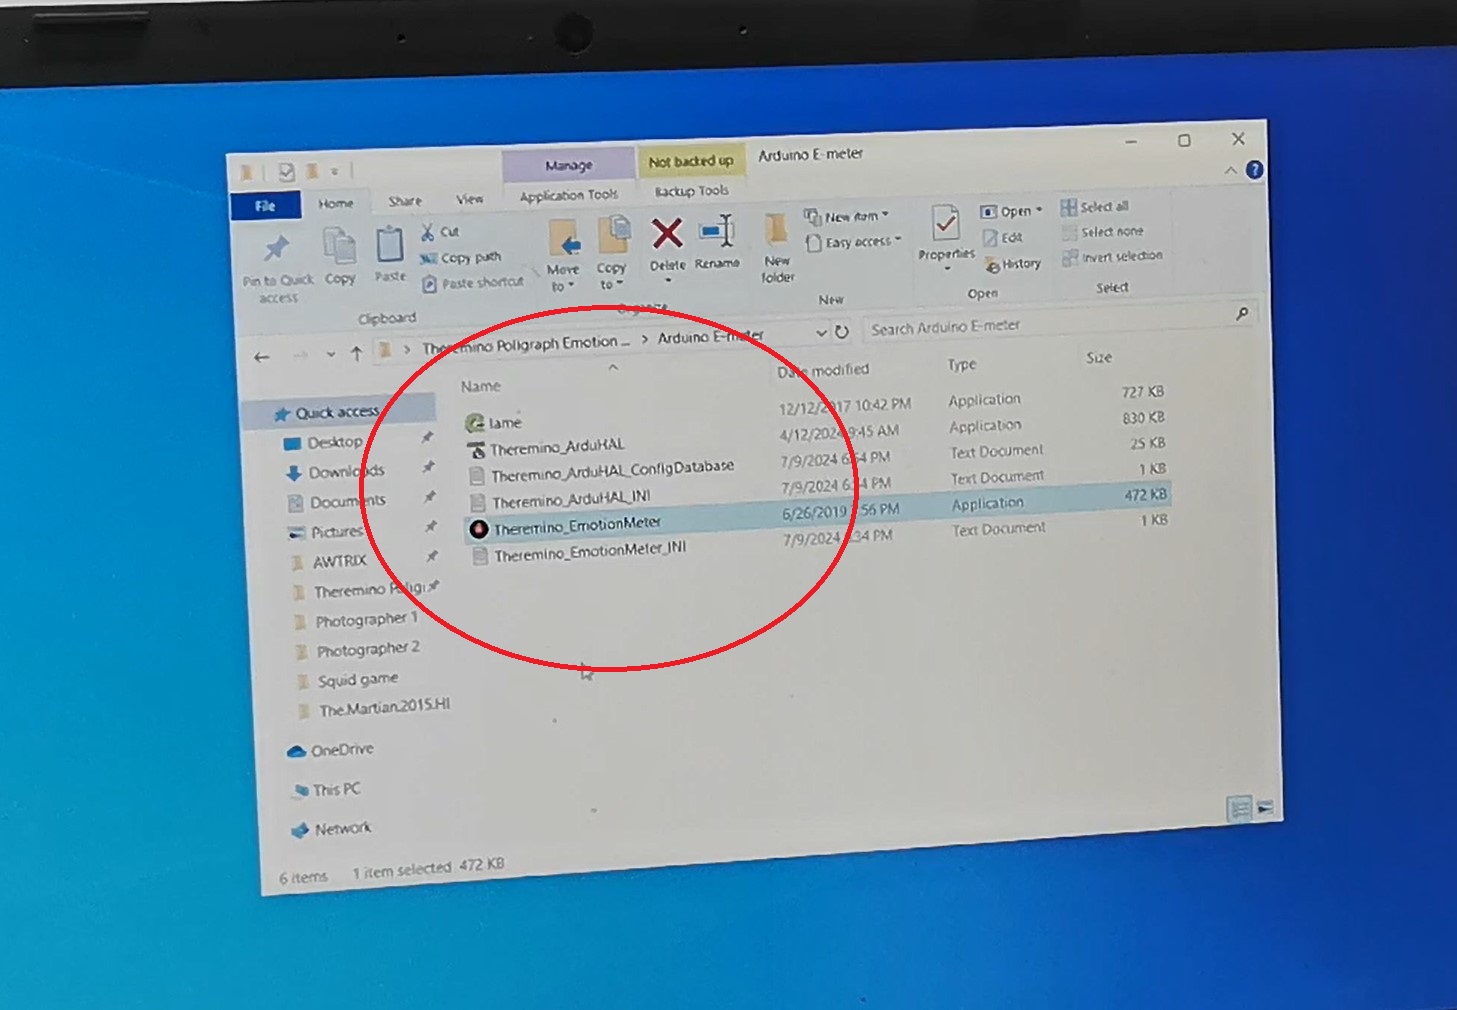This screenshot has height=1010, width=1457.
Task: Expand the New item dropdown
Action: point(854,216)
